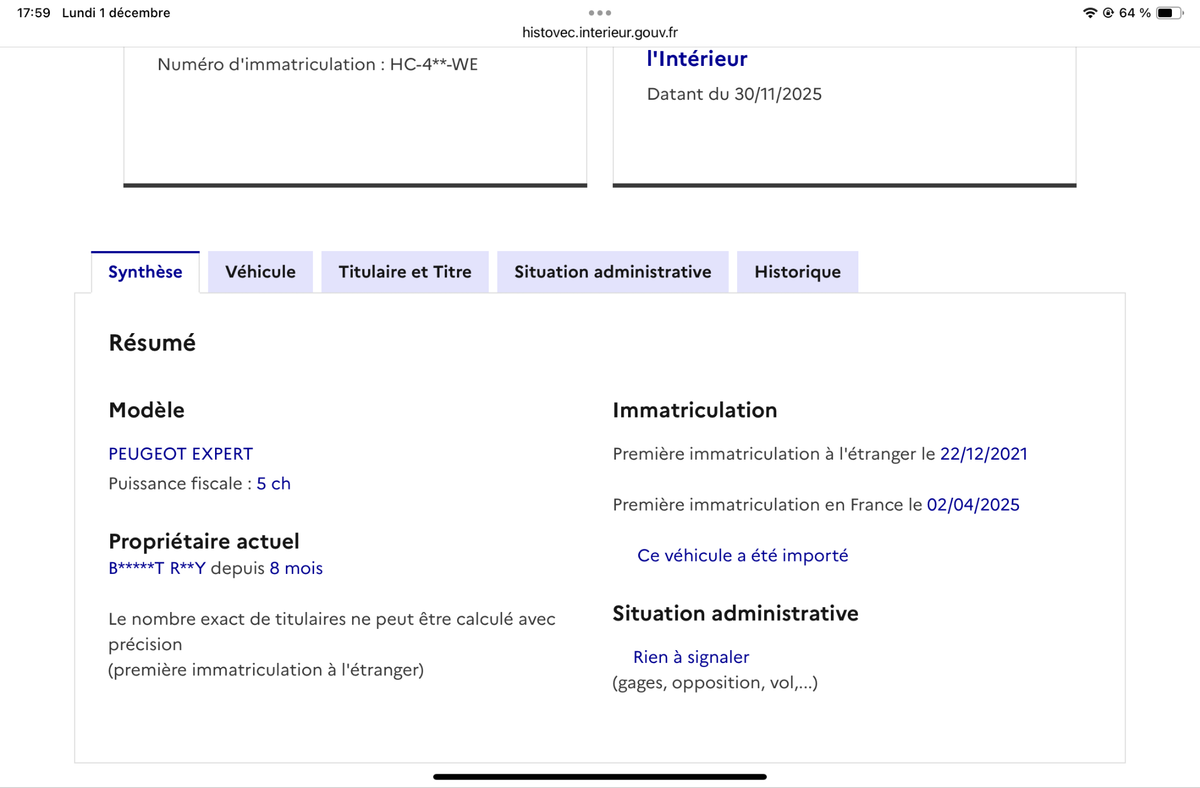Tap the Wi-Fi status icon
The width and height of the screenshot is (1200, 788).
[1089, 13]
